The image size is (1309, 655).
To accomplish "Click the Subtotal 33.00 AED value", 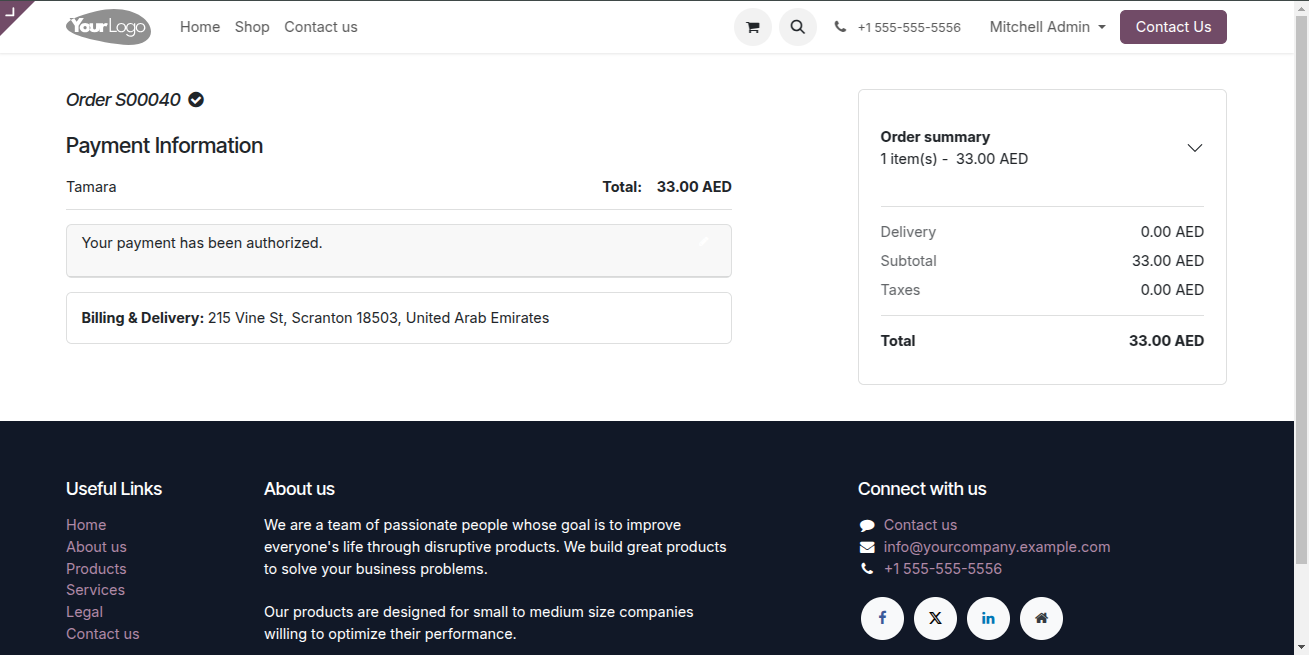I will [1168, 261].
